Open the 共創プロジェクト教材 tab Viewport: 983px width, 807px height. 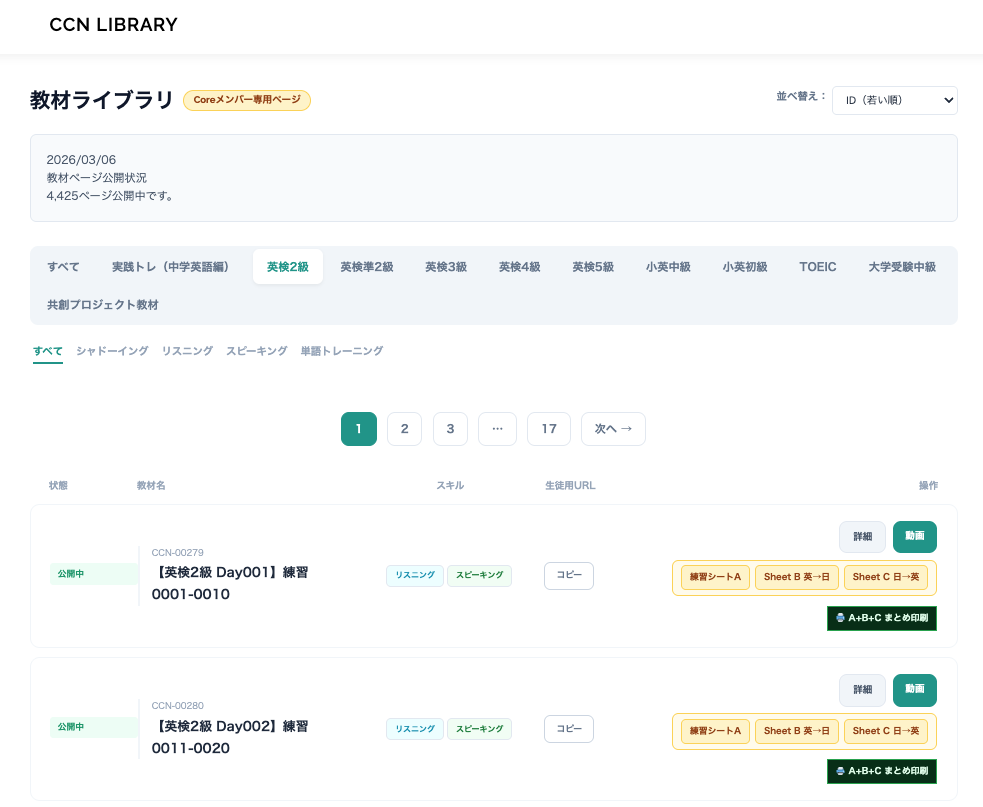coord(102,305)
